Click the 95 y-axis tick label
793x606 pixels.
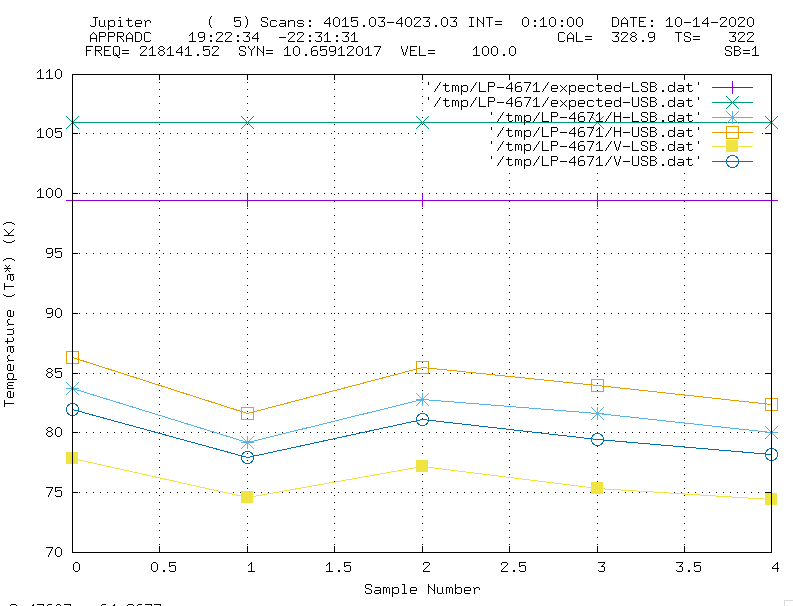(x=54, y=253)
